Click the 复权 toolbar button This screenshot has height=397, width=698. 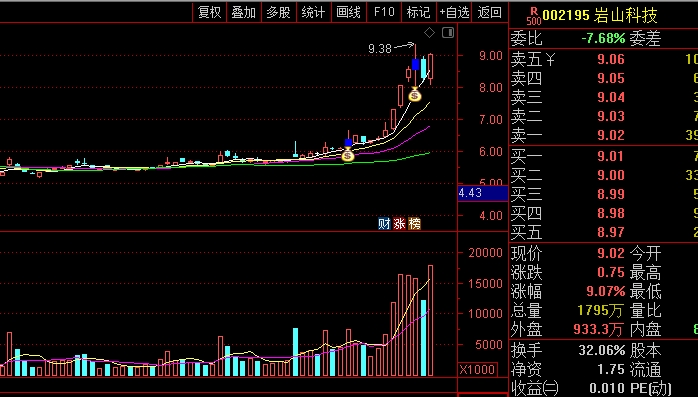tap(209, 12)
